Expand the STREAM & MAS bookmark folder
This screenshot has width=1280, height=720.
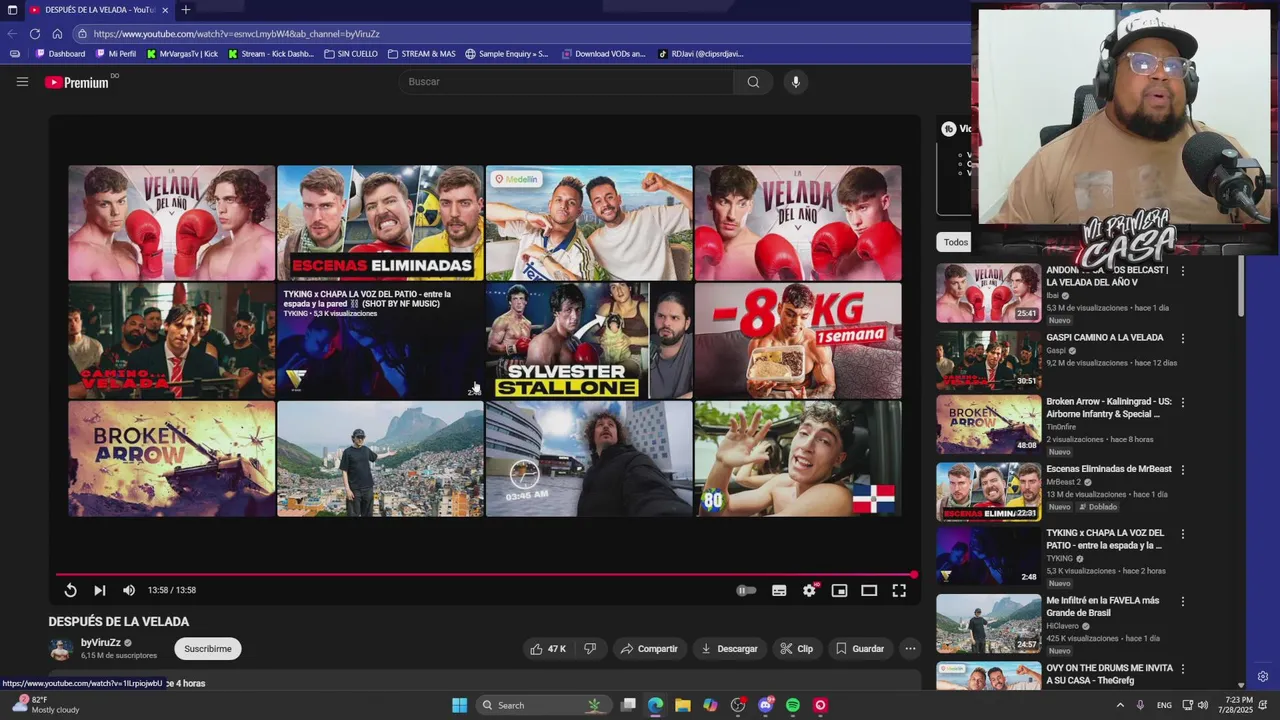[x=421, y=54]
